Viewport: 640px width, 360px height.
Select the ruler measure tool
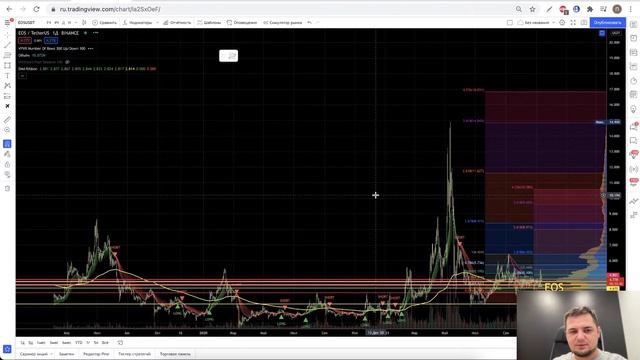[x=7, y=120]
